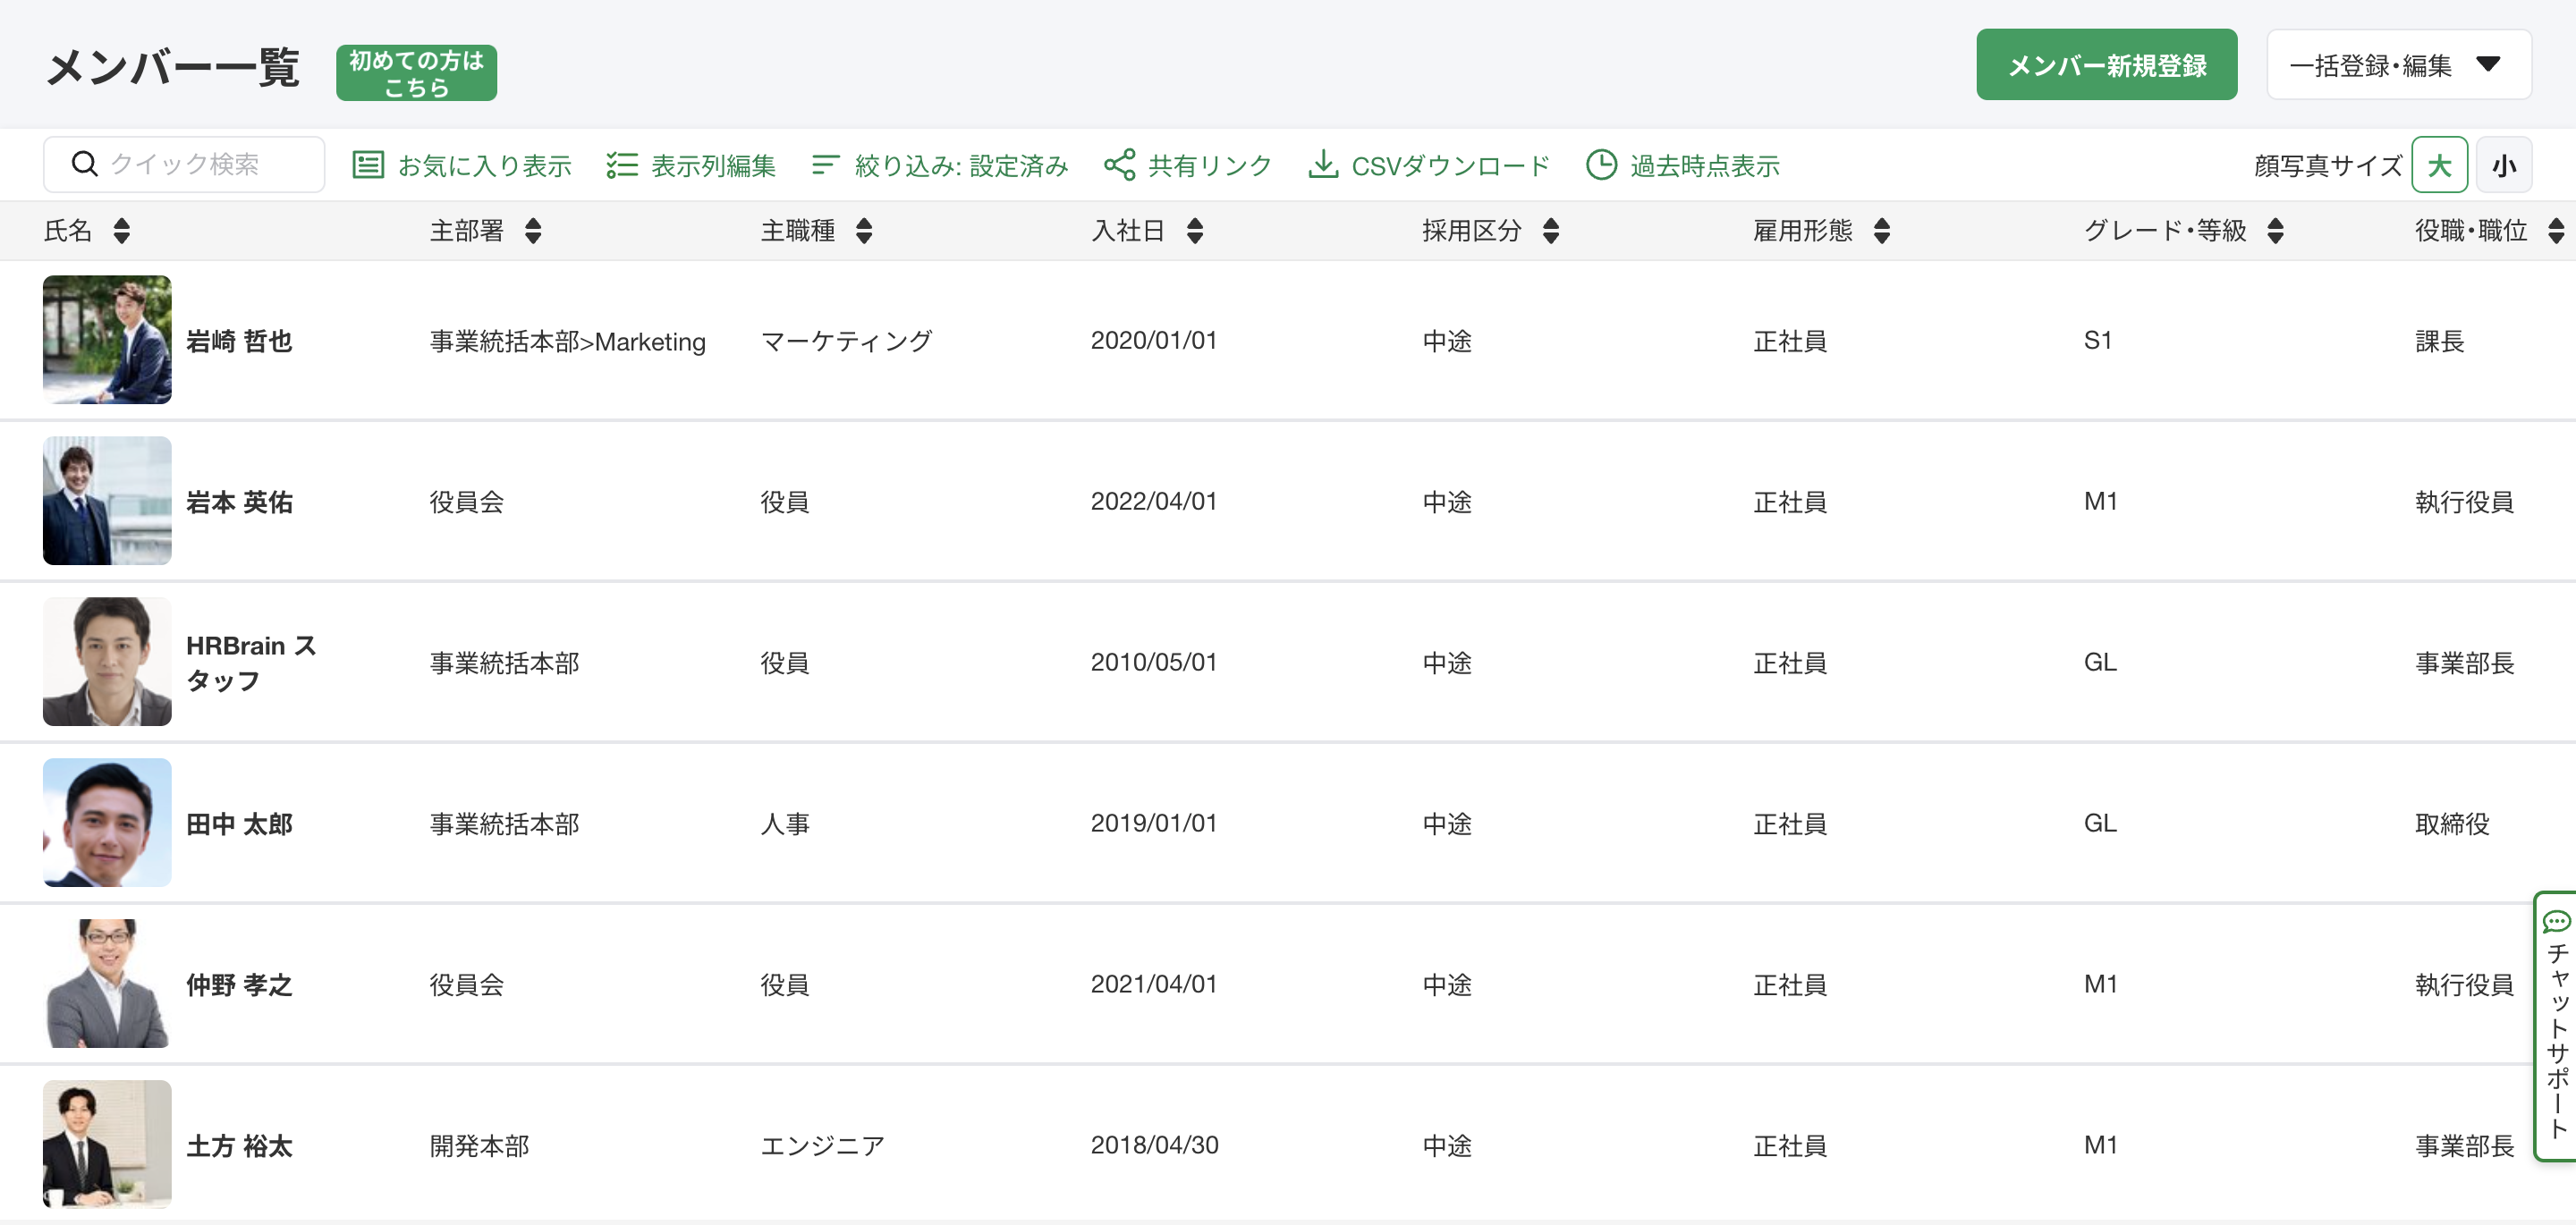The height and width of the screenshot is (1225, 2576).
Task: Click the magnifier icon in quick search
Action: [x=85, y=164]
